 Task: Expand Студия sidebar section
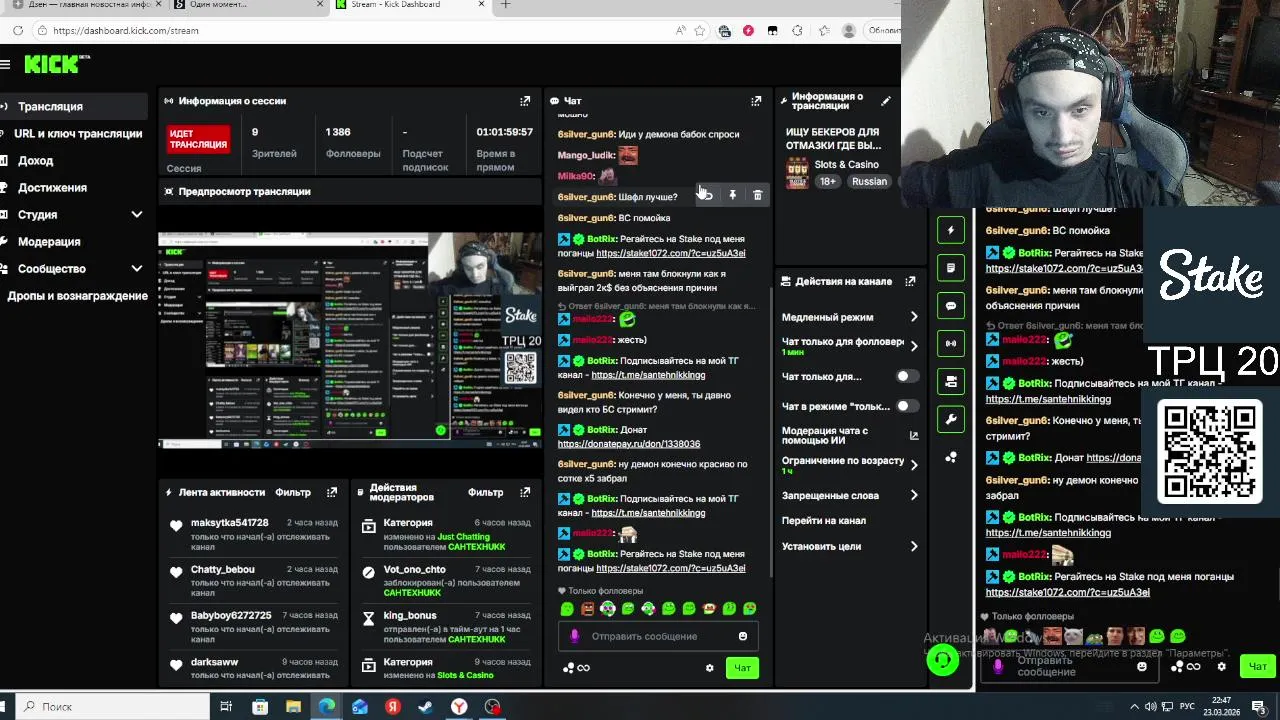pyautogui.click(x=137, y=215)
